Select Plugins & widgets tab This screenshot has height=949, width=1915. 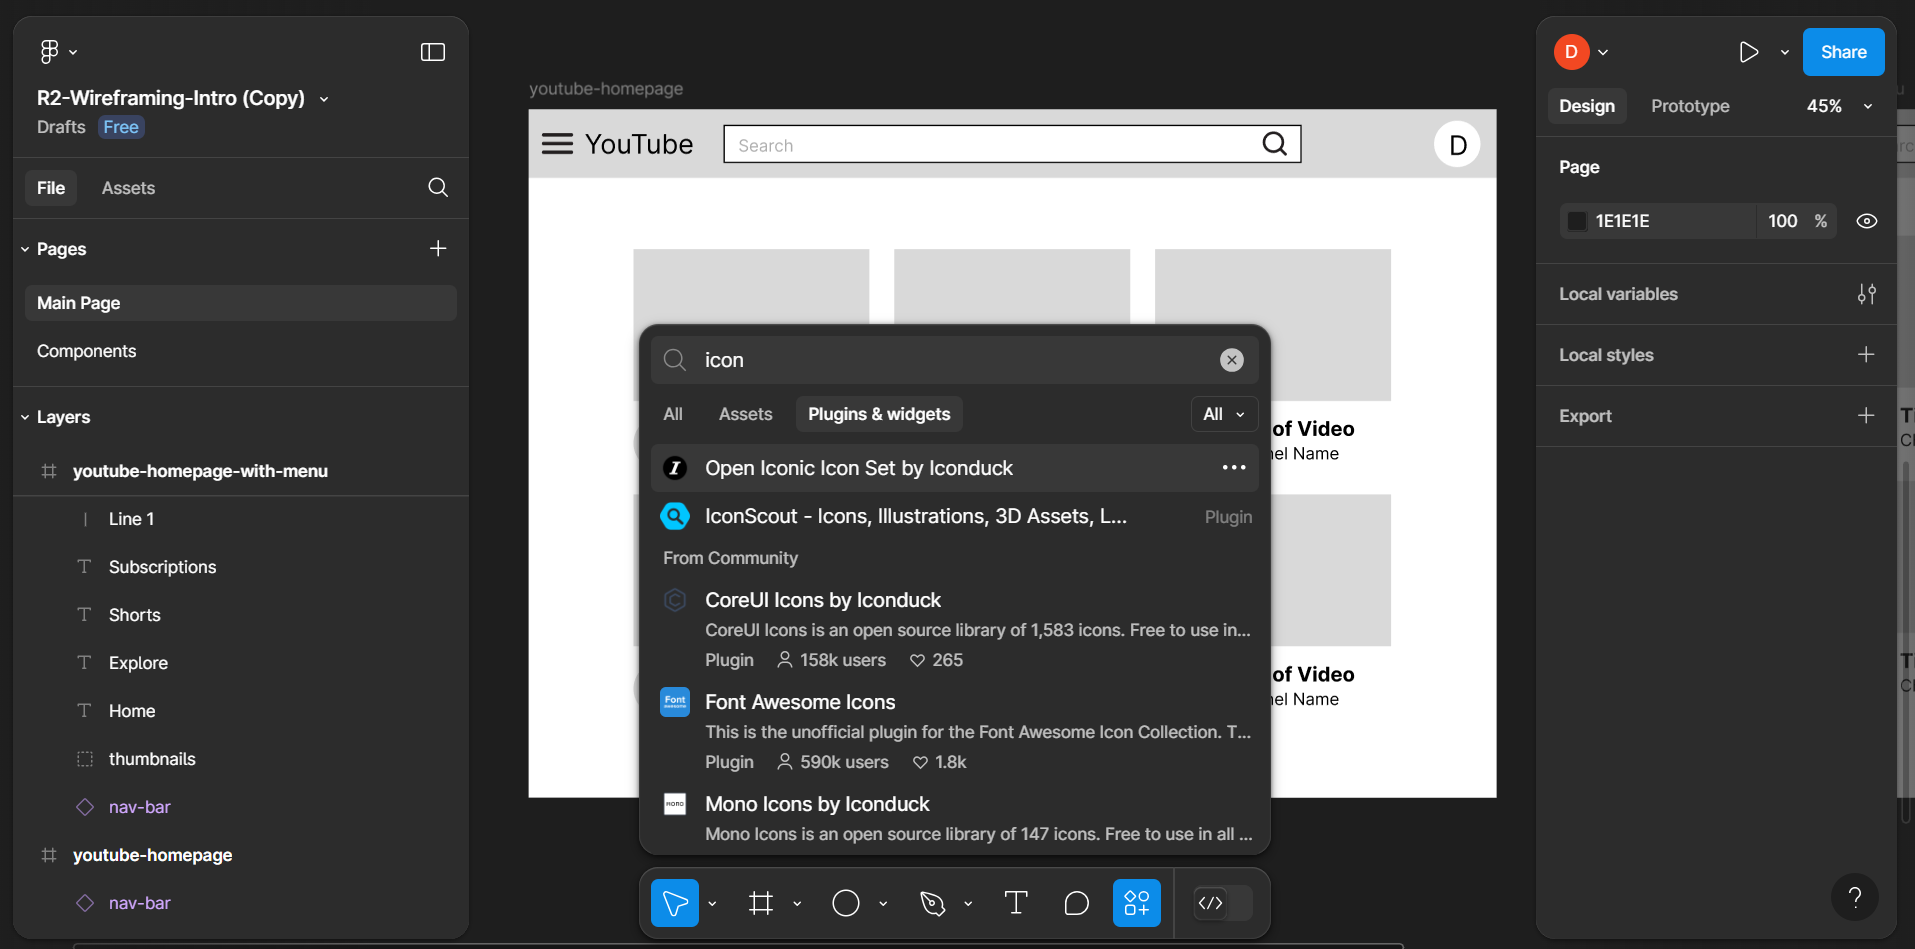pos(879,414)
